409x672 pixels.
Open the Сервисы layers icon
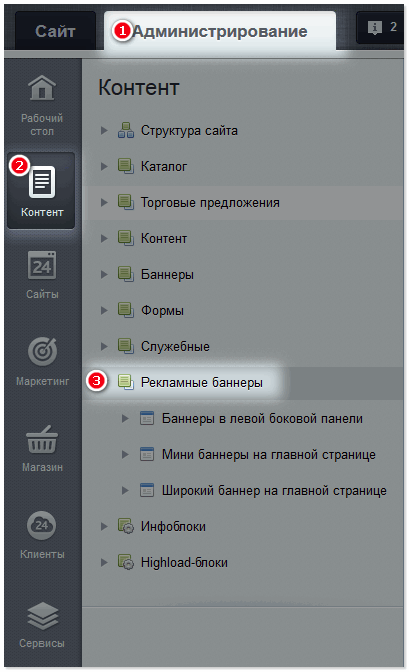tap(42, 616)
